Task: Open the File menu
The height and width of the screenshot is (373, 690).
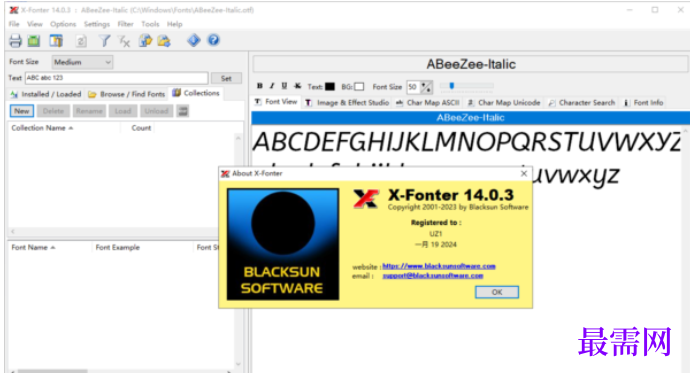Action: tap(14, 24)
